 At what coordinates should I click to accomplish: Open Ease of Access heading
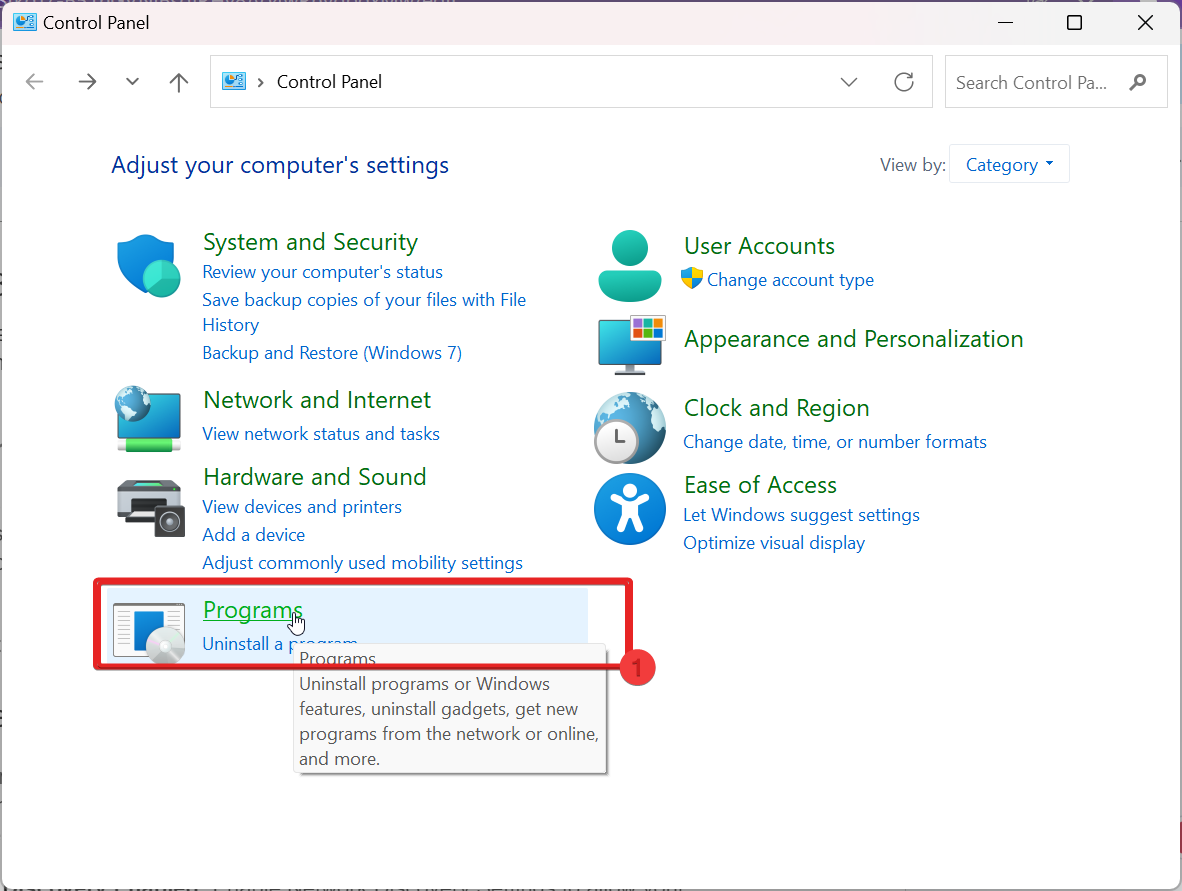[x=760, y=485]
